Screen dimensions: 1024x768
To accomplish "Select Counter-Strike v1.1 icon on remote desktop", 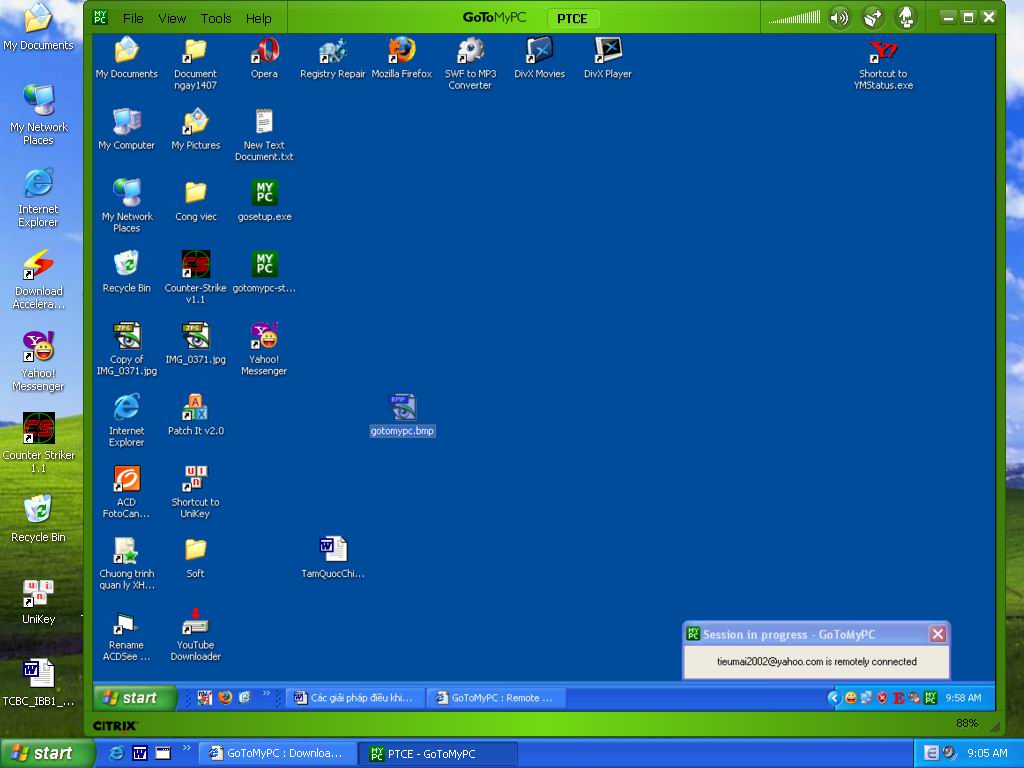I will click(x=196, y=277).
